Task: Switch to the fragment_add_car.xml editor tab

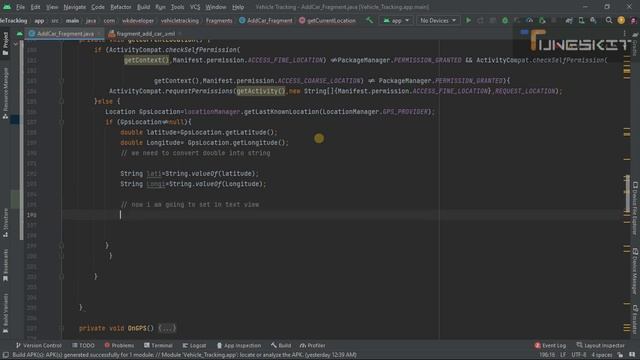Action: pyautogui.click(x=145, y=34)
